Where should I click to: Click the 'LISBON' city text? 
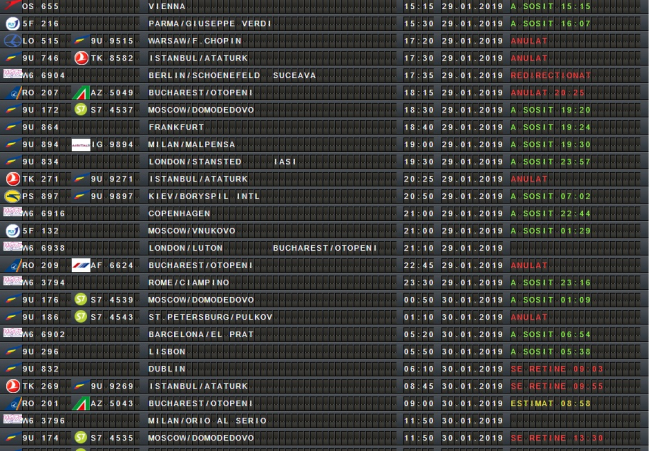(167, 352)
